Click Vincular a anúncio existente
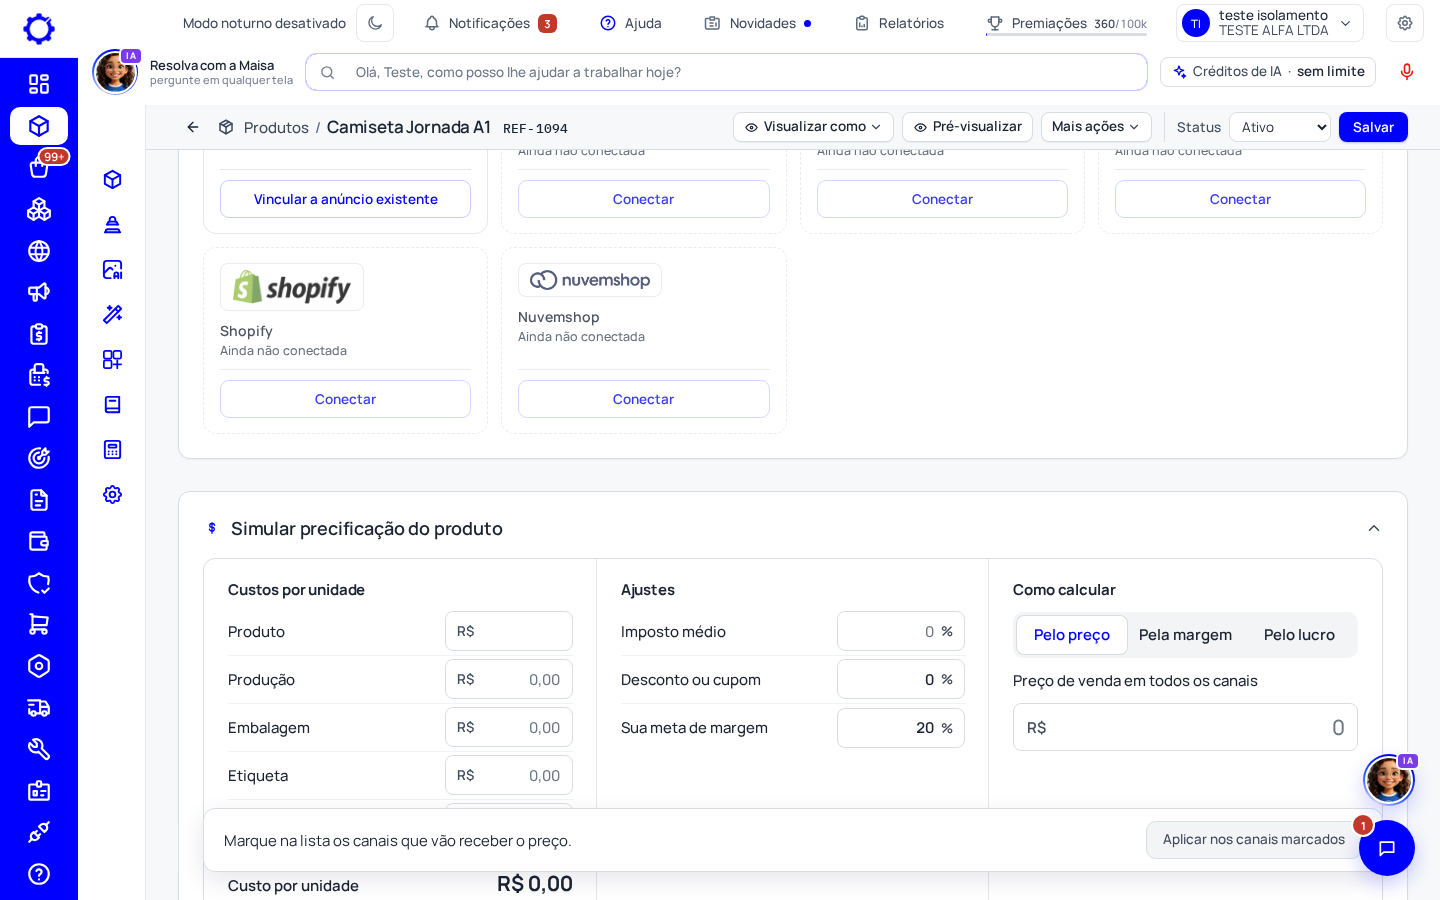Screen dimensions: 1440x900 tap(345, 199)
